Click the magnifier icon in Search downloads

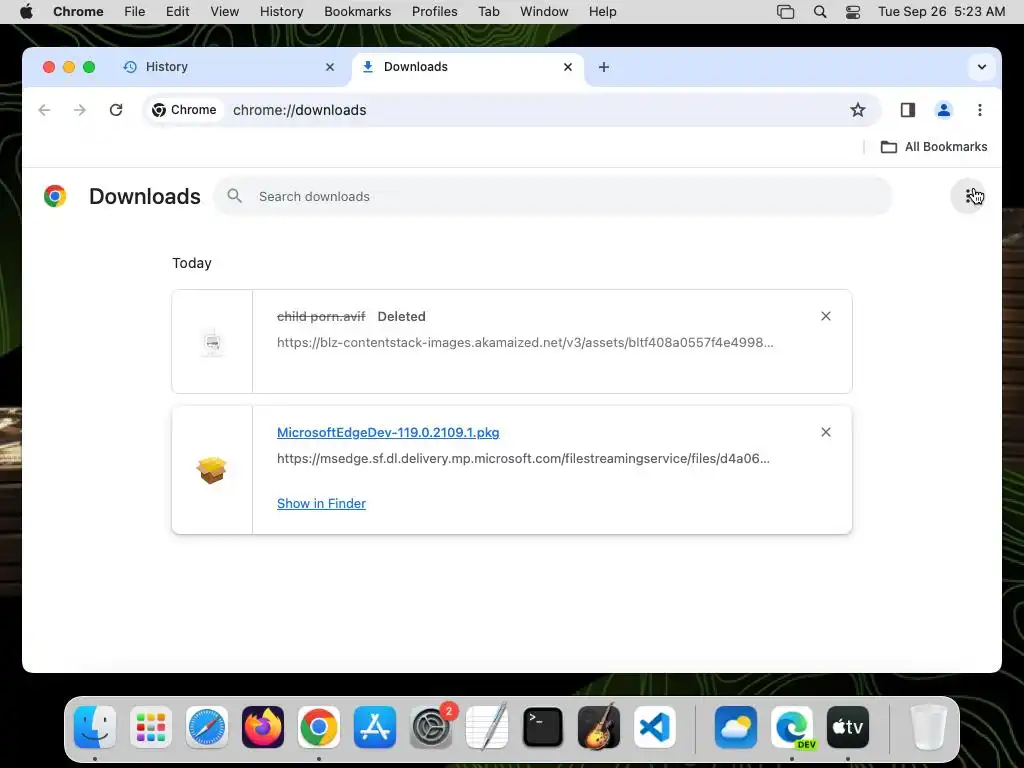click(x=234, y=196)
